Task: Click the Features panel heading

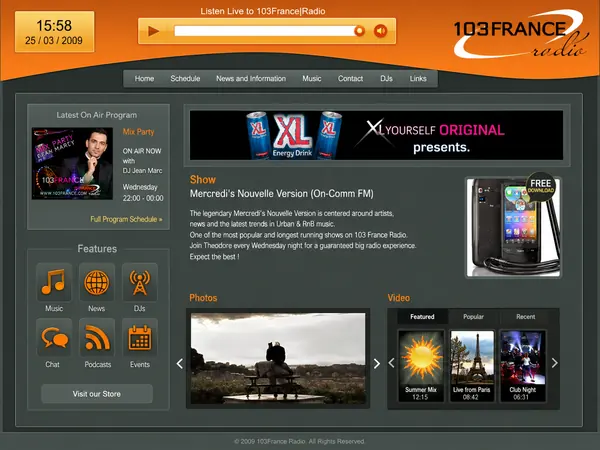Action: [97, 249]
